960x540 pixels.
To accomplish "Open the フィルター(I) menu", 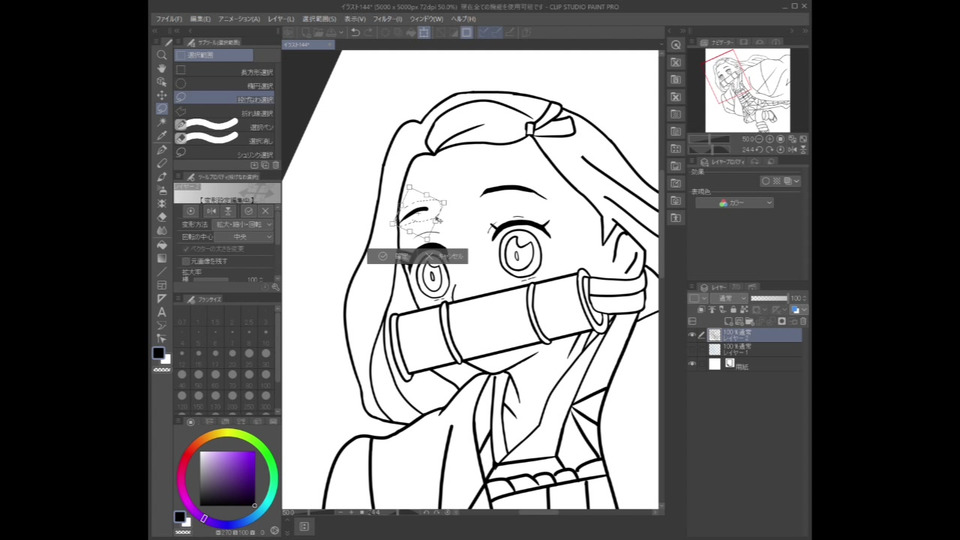I will pyautogui.click(x=388, y=19).
